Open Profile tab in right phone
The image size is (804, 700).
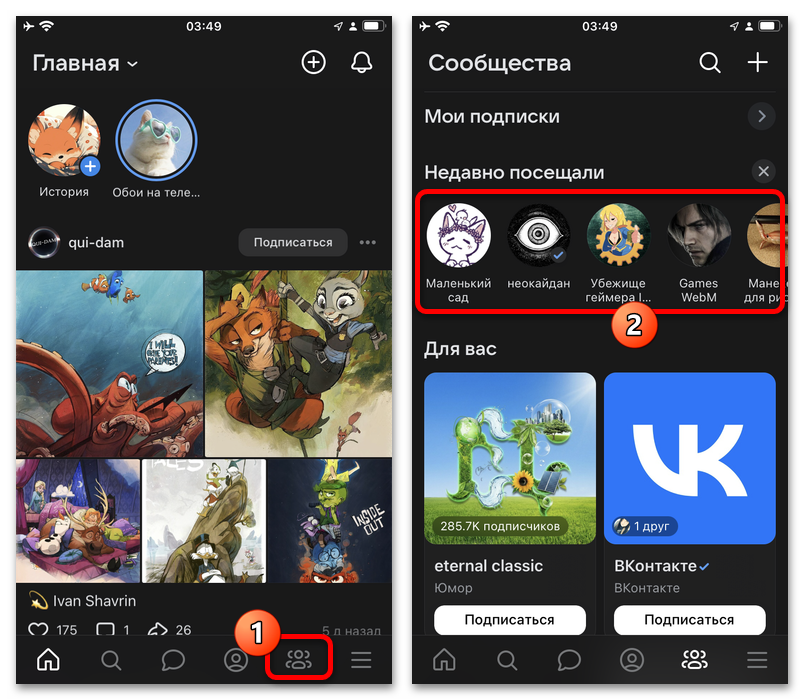point(632,660)
